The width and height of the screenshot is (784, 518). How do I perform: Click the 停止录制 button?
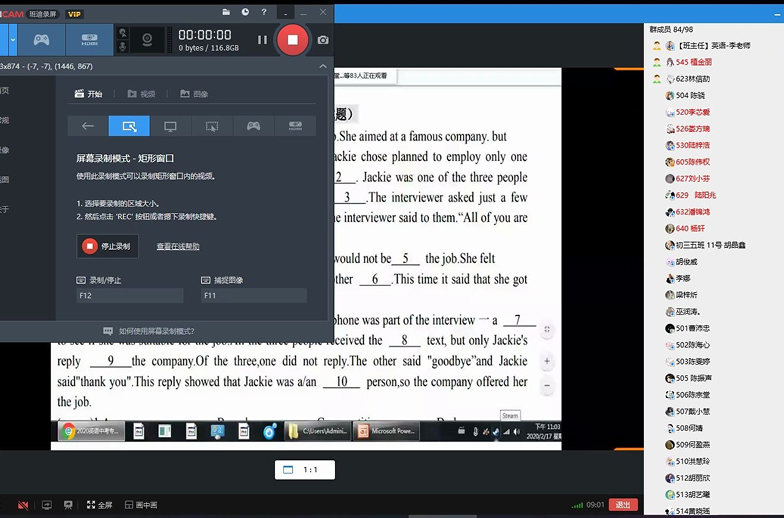tap(108, 246)
